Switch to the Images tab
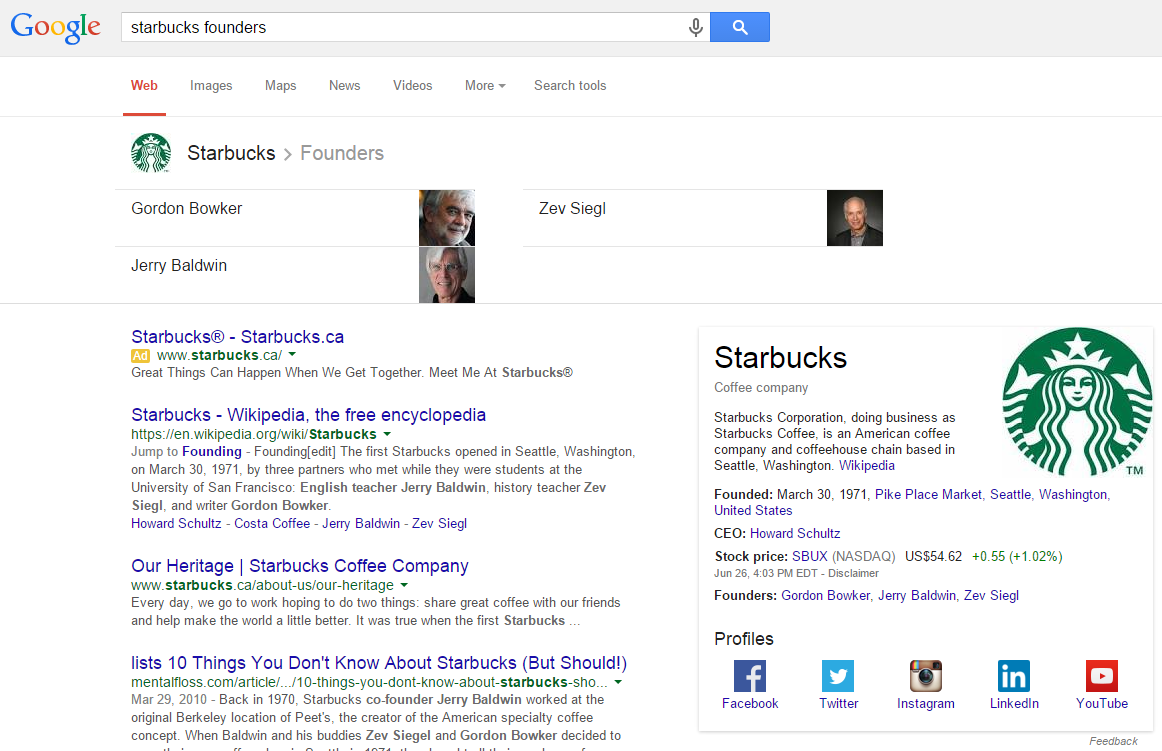 coord(211,86)
